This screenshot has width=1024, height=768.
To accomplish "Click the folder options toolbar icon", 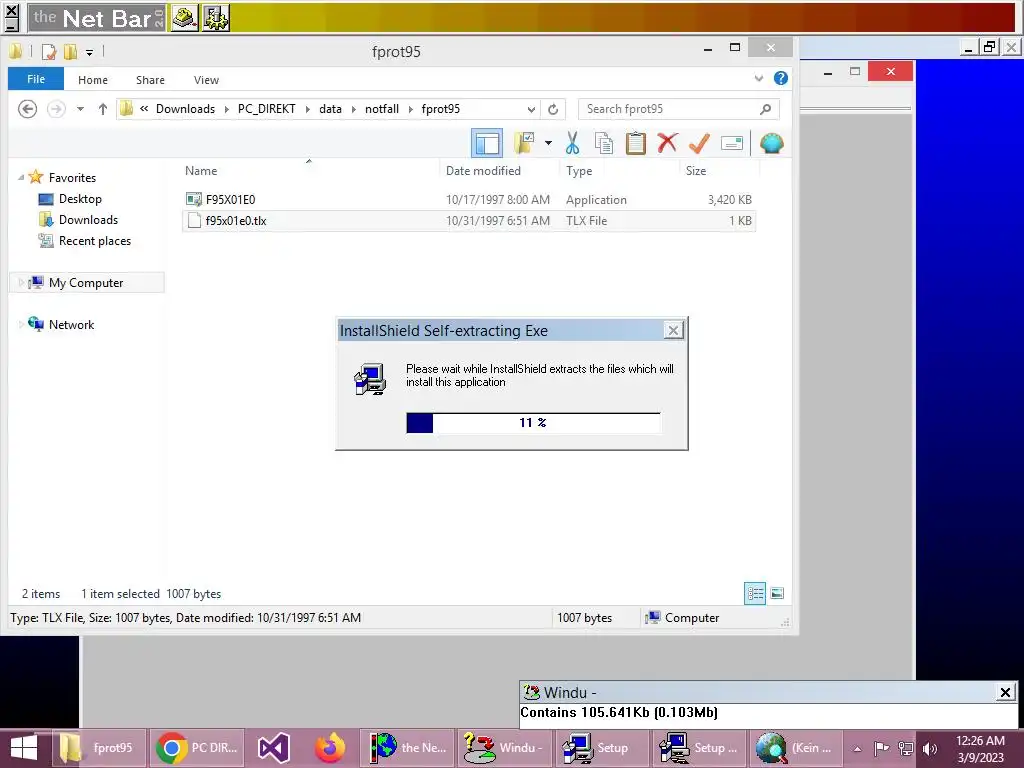I will (x=524, y=143).
